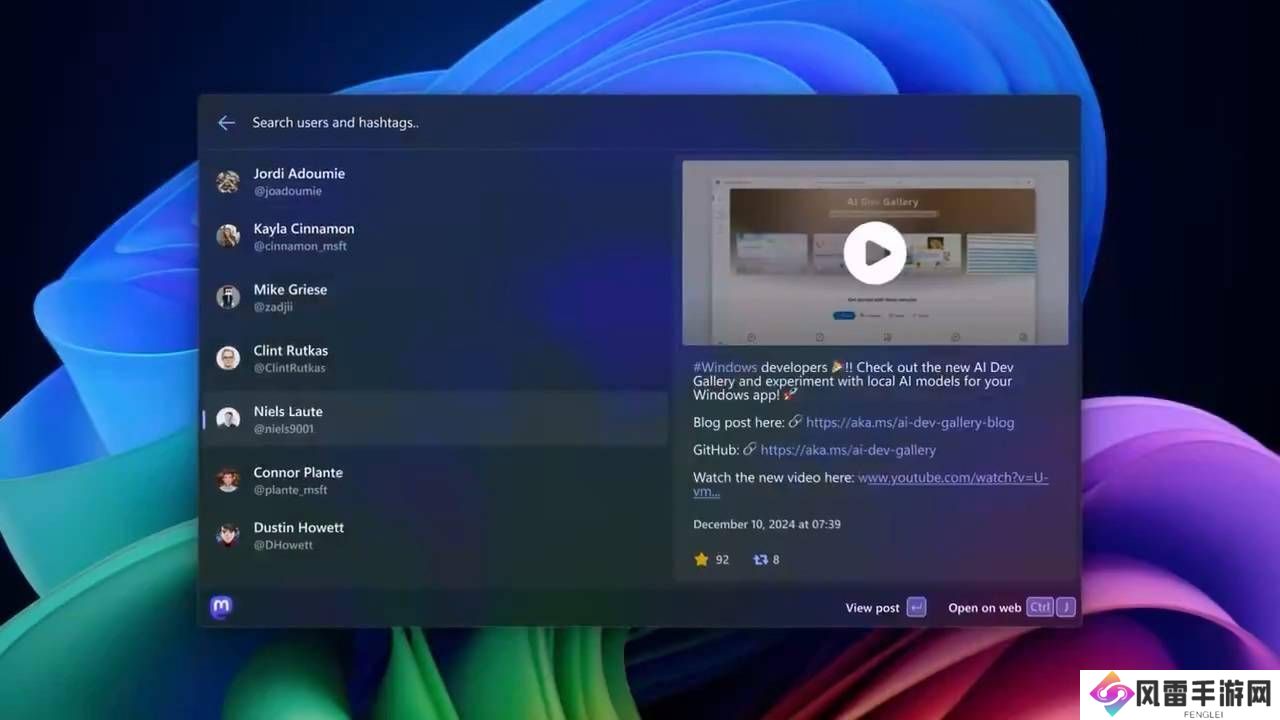1280x720 pixels.
Task: Play the AI Dev Gallery video
Action: (x=875, y=253)
